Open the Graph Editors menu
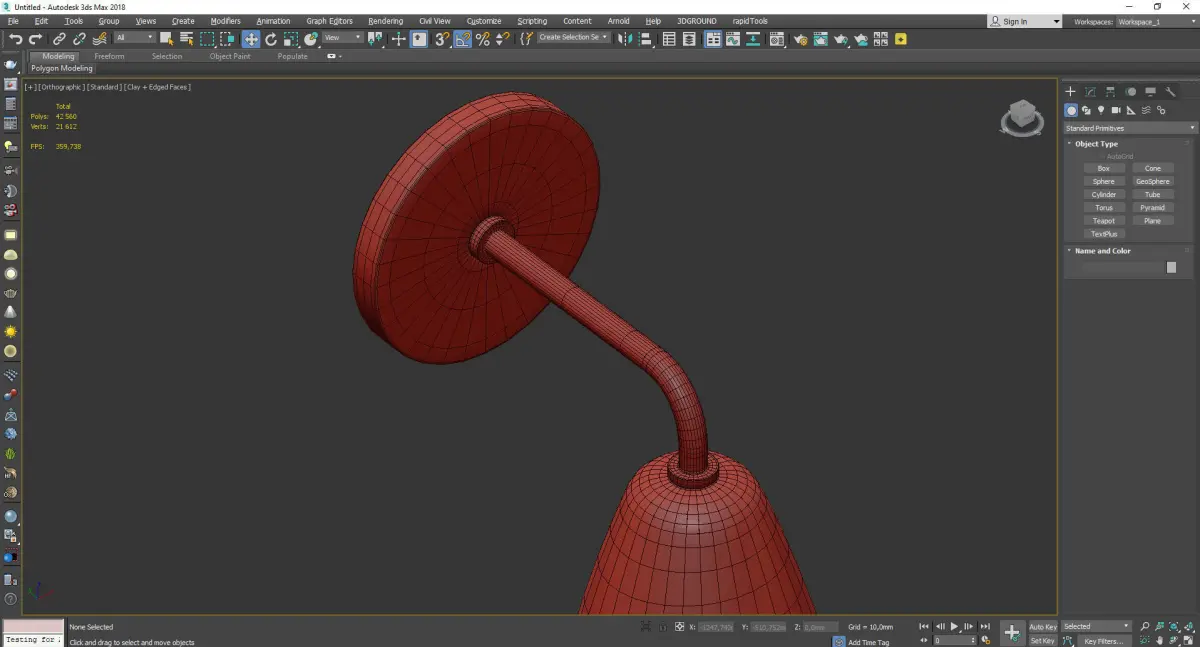 point(329,21)
